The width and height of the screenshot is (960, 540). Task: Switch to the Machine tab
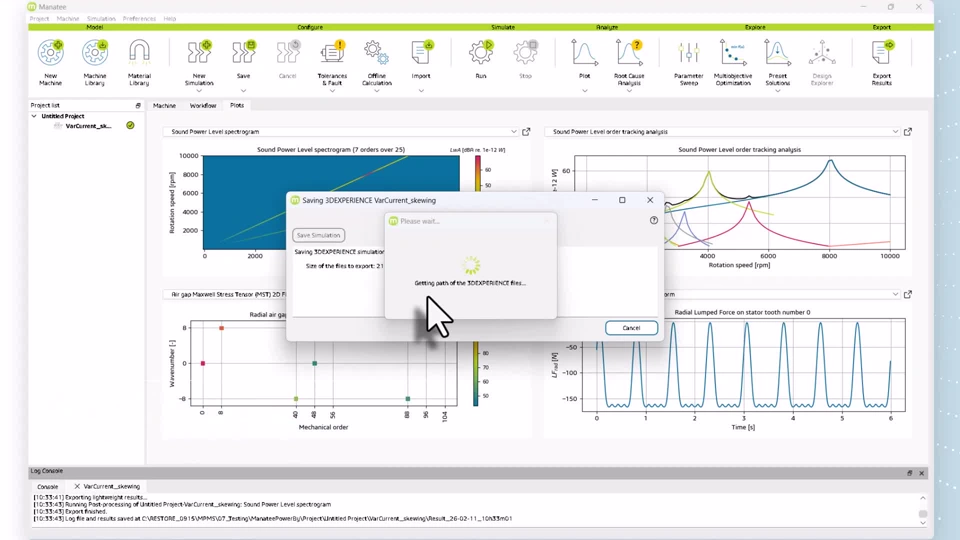[164, 105]
